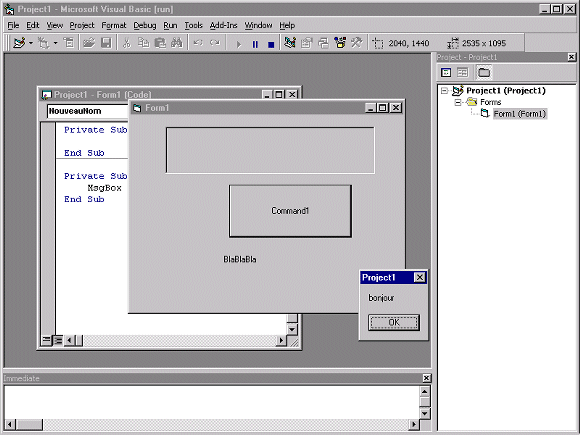This screenshot has height=435, width=580.
Task: Open the Toolbox via hammer-wrench icon
Action: pos(357,43)
